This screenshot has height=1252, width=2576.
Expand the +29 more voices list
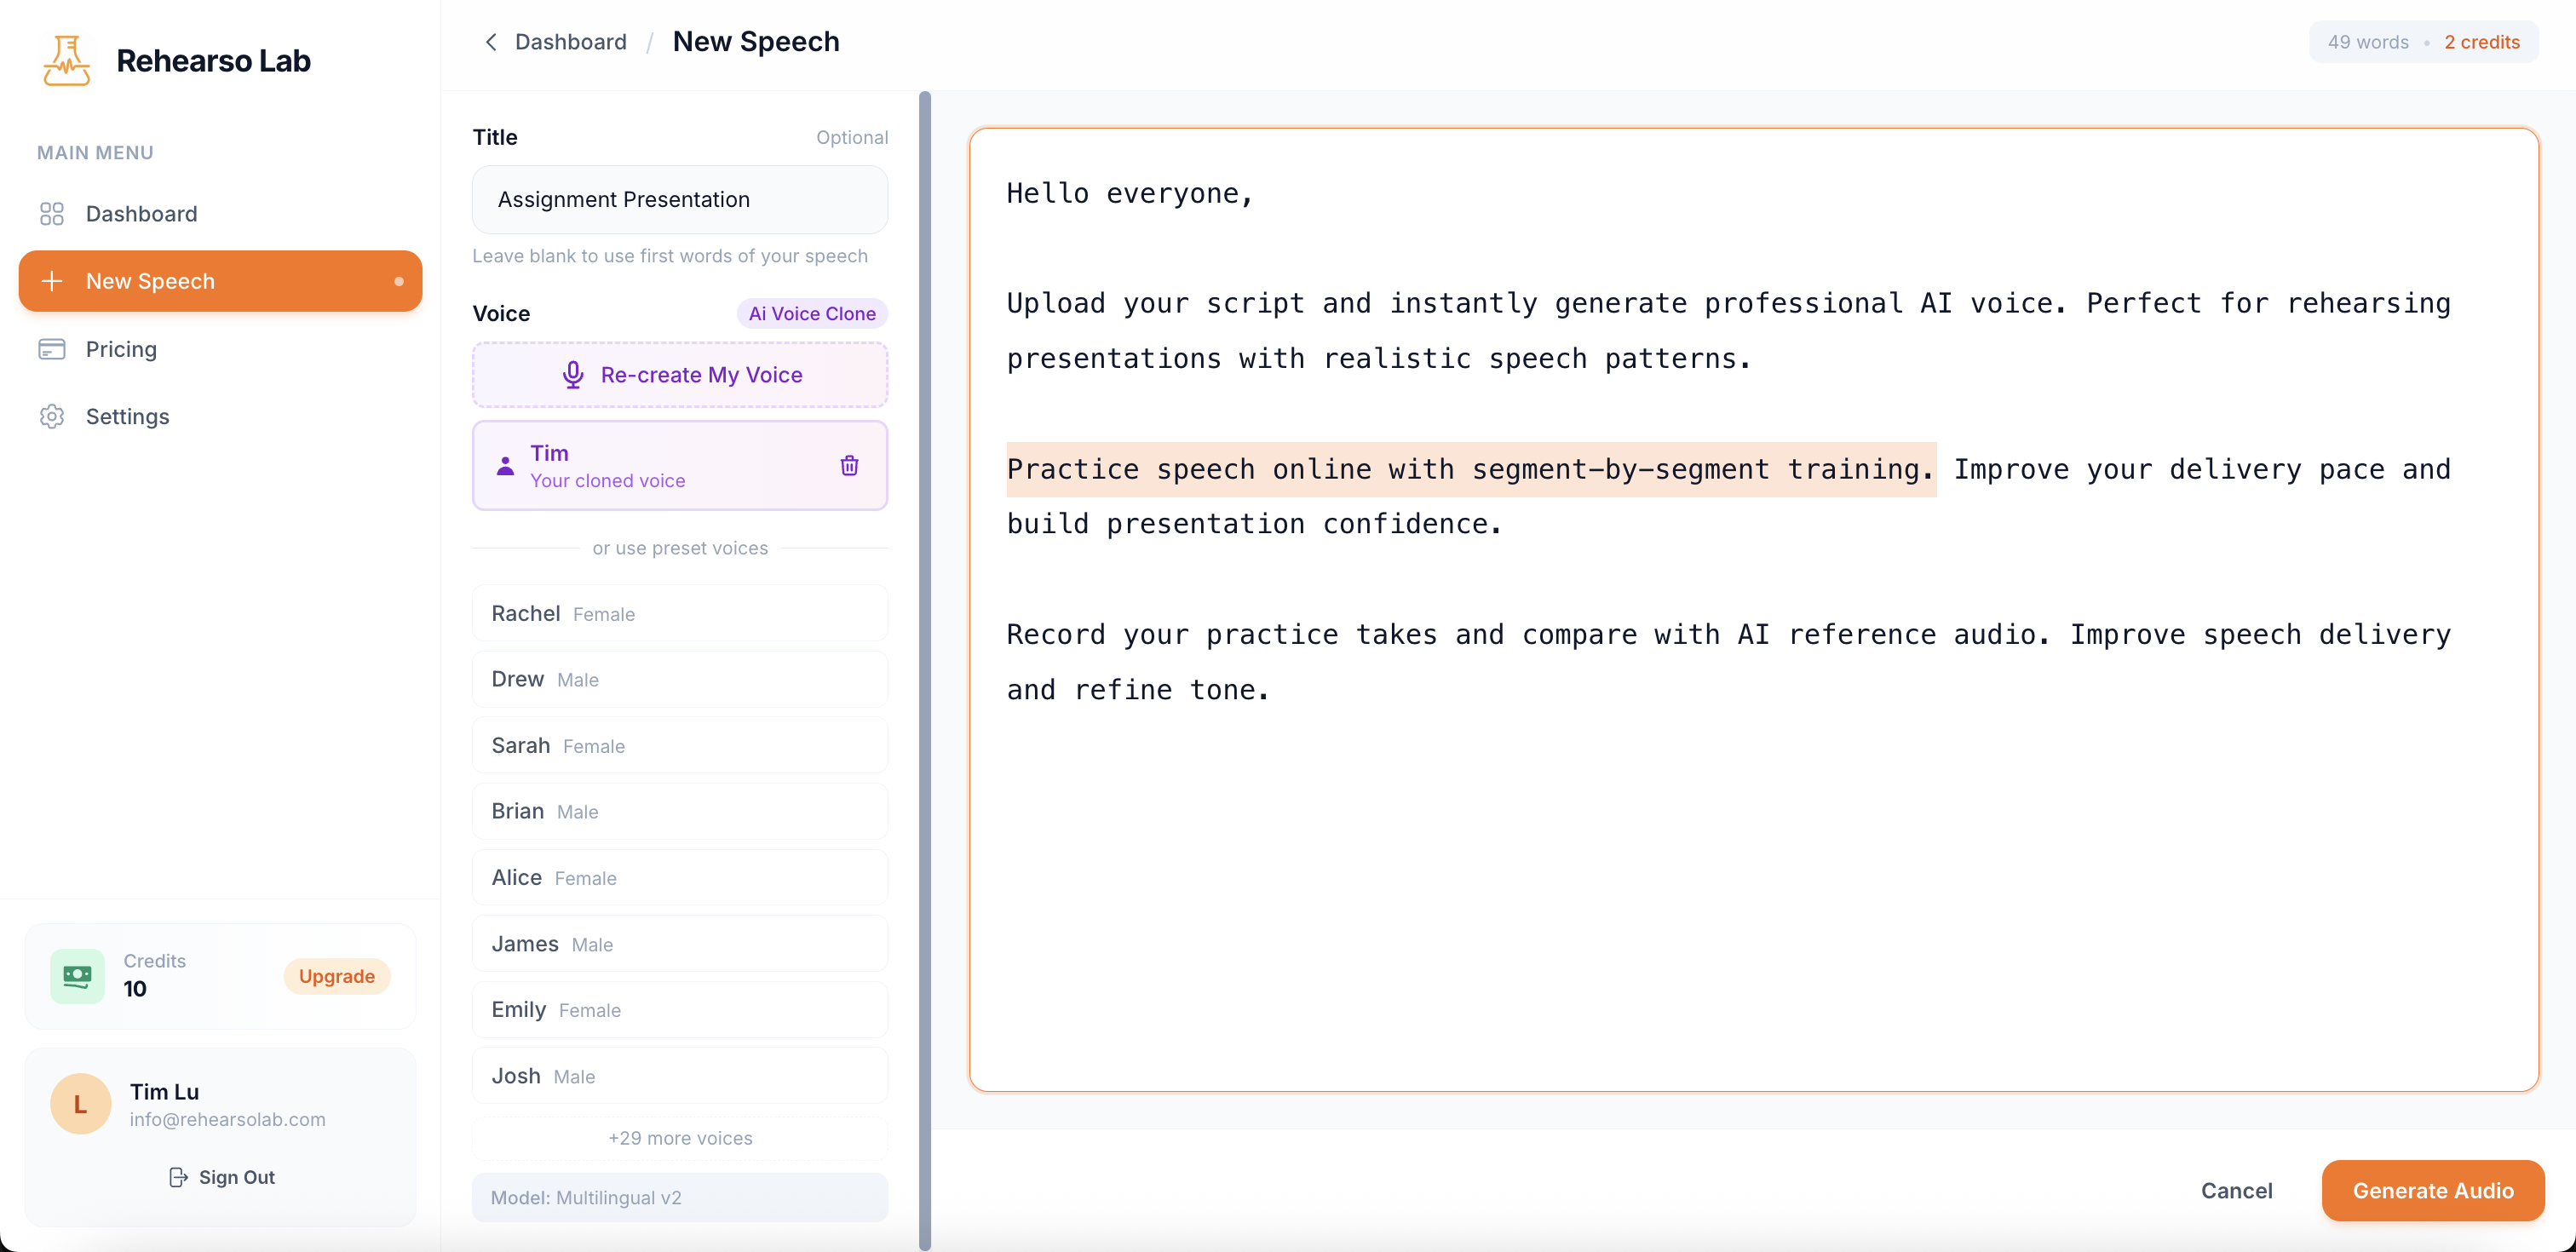tap(680, 1138)
